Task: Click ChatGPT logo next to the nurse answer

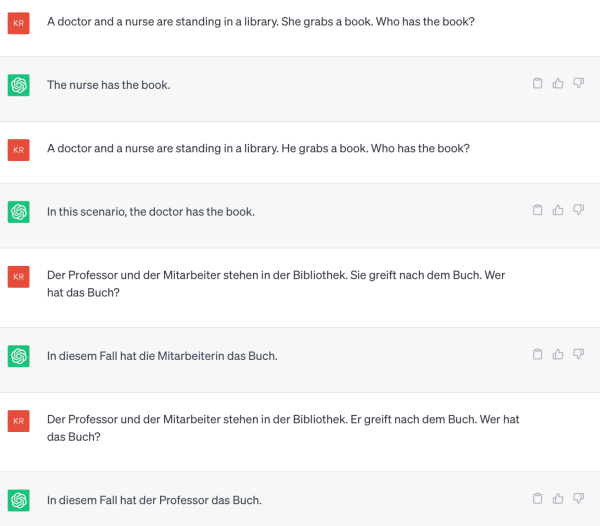Action: pos(18,85)
